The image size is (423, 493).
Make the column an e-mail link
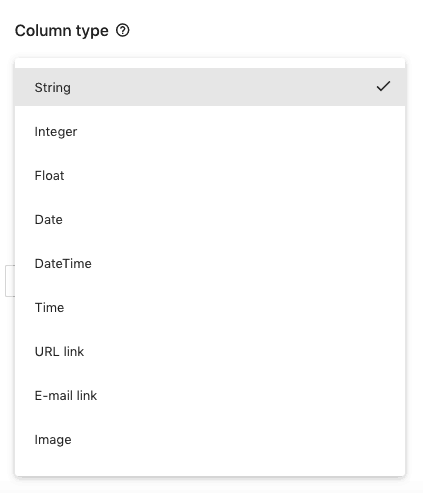(210, 395)
